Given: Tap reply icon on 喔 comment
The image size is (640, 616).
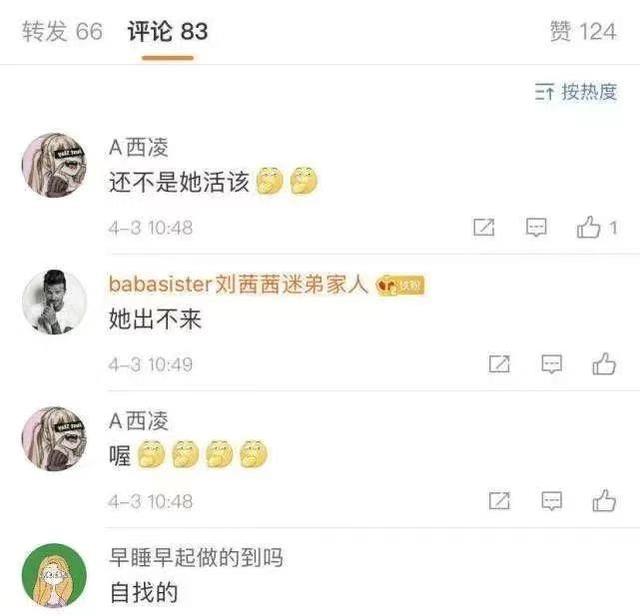Looking at the screenshot, I should tap(552, 501).
